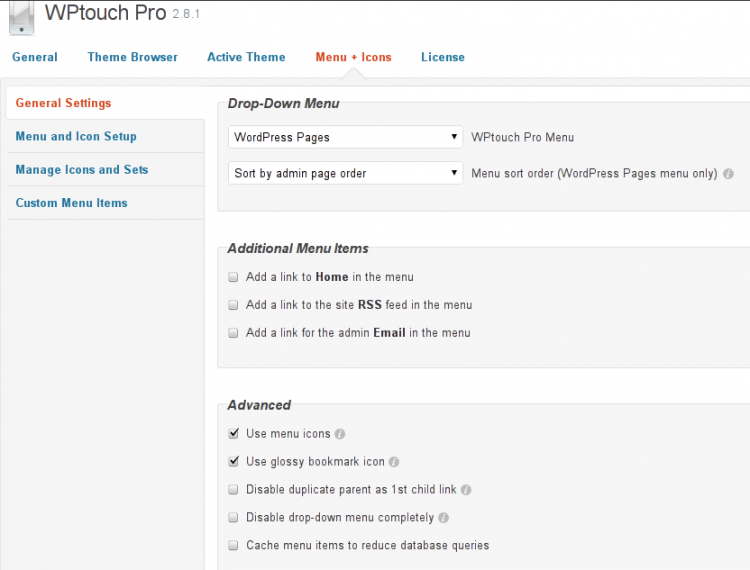Enable Add a link to Home checkbox
Image resolution: width=750 pixels, height=570 pixels.
coord(233,277)
